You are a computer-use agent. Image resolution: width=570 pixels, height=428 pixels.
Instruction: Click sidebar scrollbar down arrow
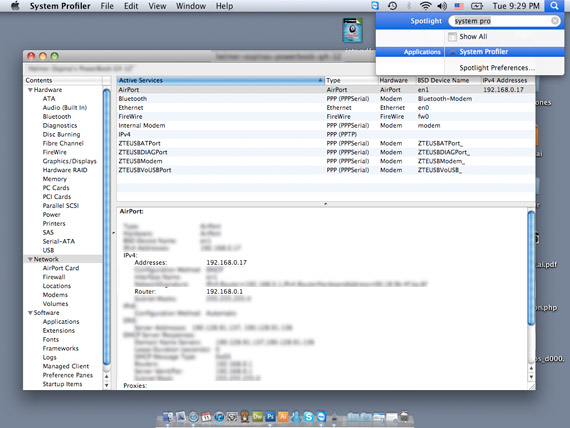107,385
